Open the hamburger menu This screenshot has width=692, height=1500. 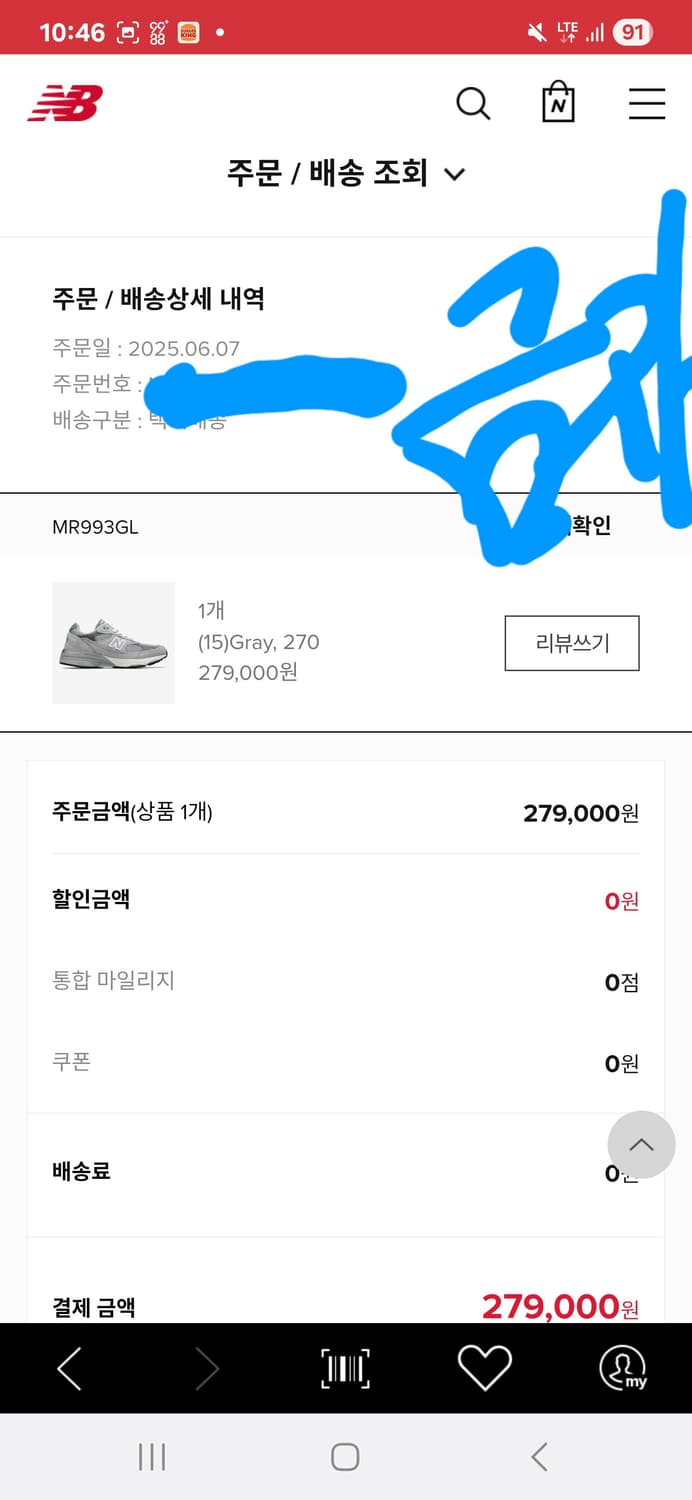coord(647,103)
